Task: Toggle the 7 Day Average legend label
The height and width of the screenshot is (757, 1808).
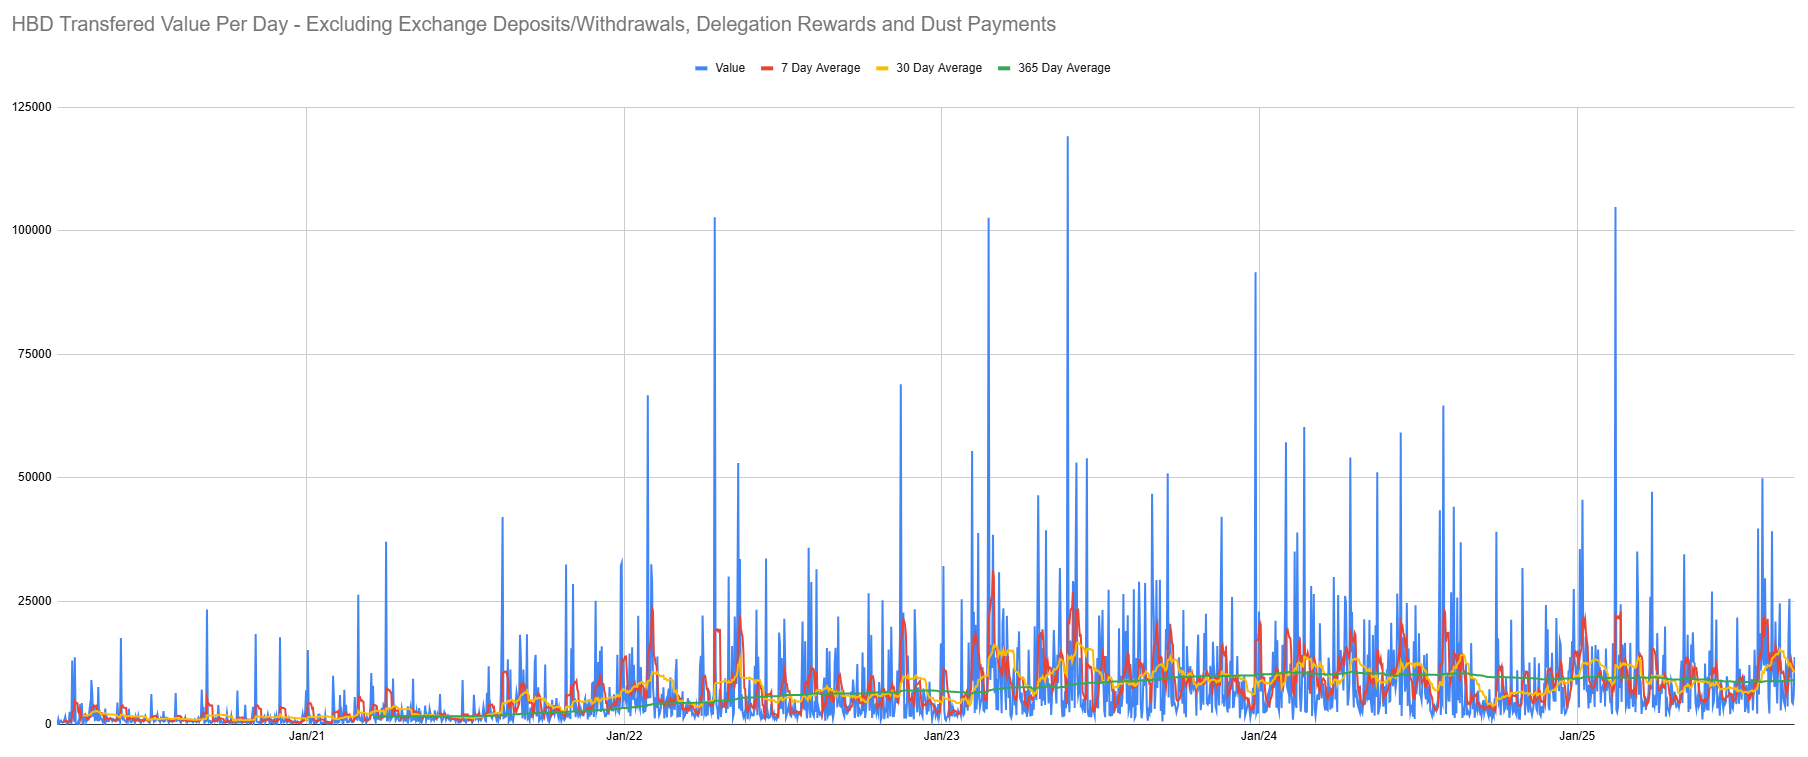Action: point(820,68)
